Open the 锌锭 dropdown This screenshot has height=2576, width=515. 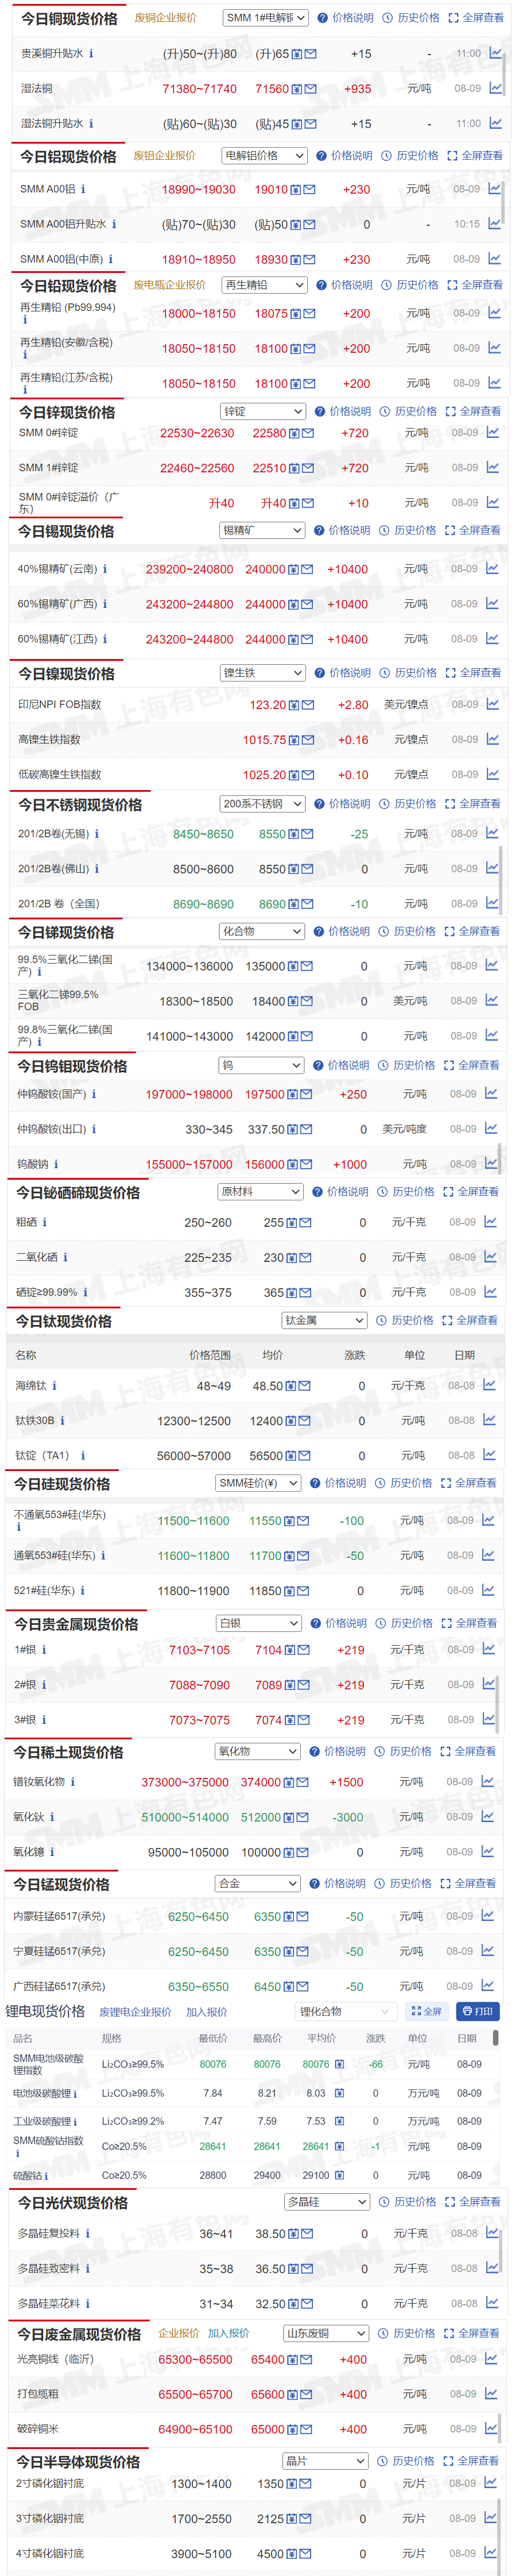point(263,411)
